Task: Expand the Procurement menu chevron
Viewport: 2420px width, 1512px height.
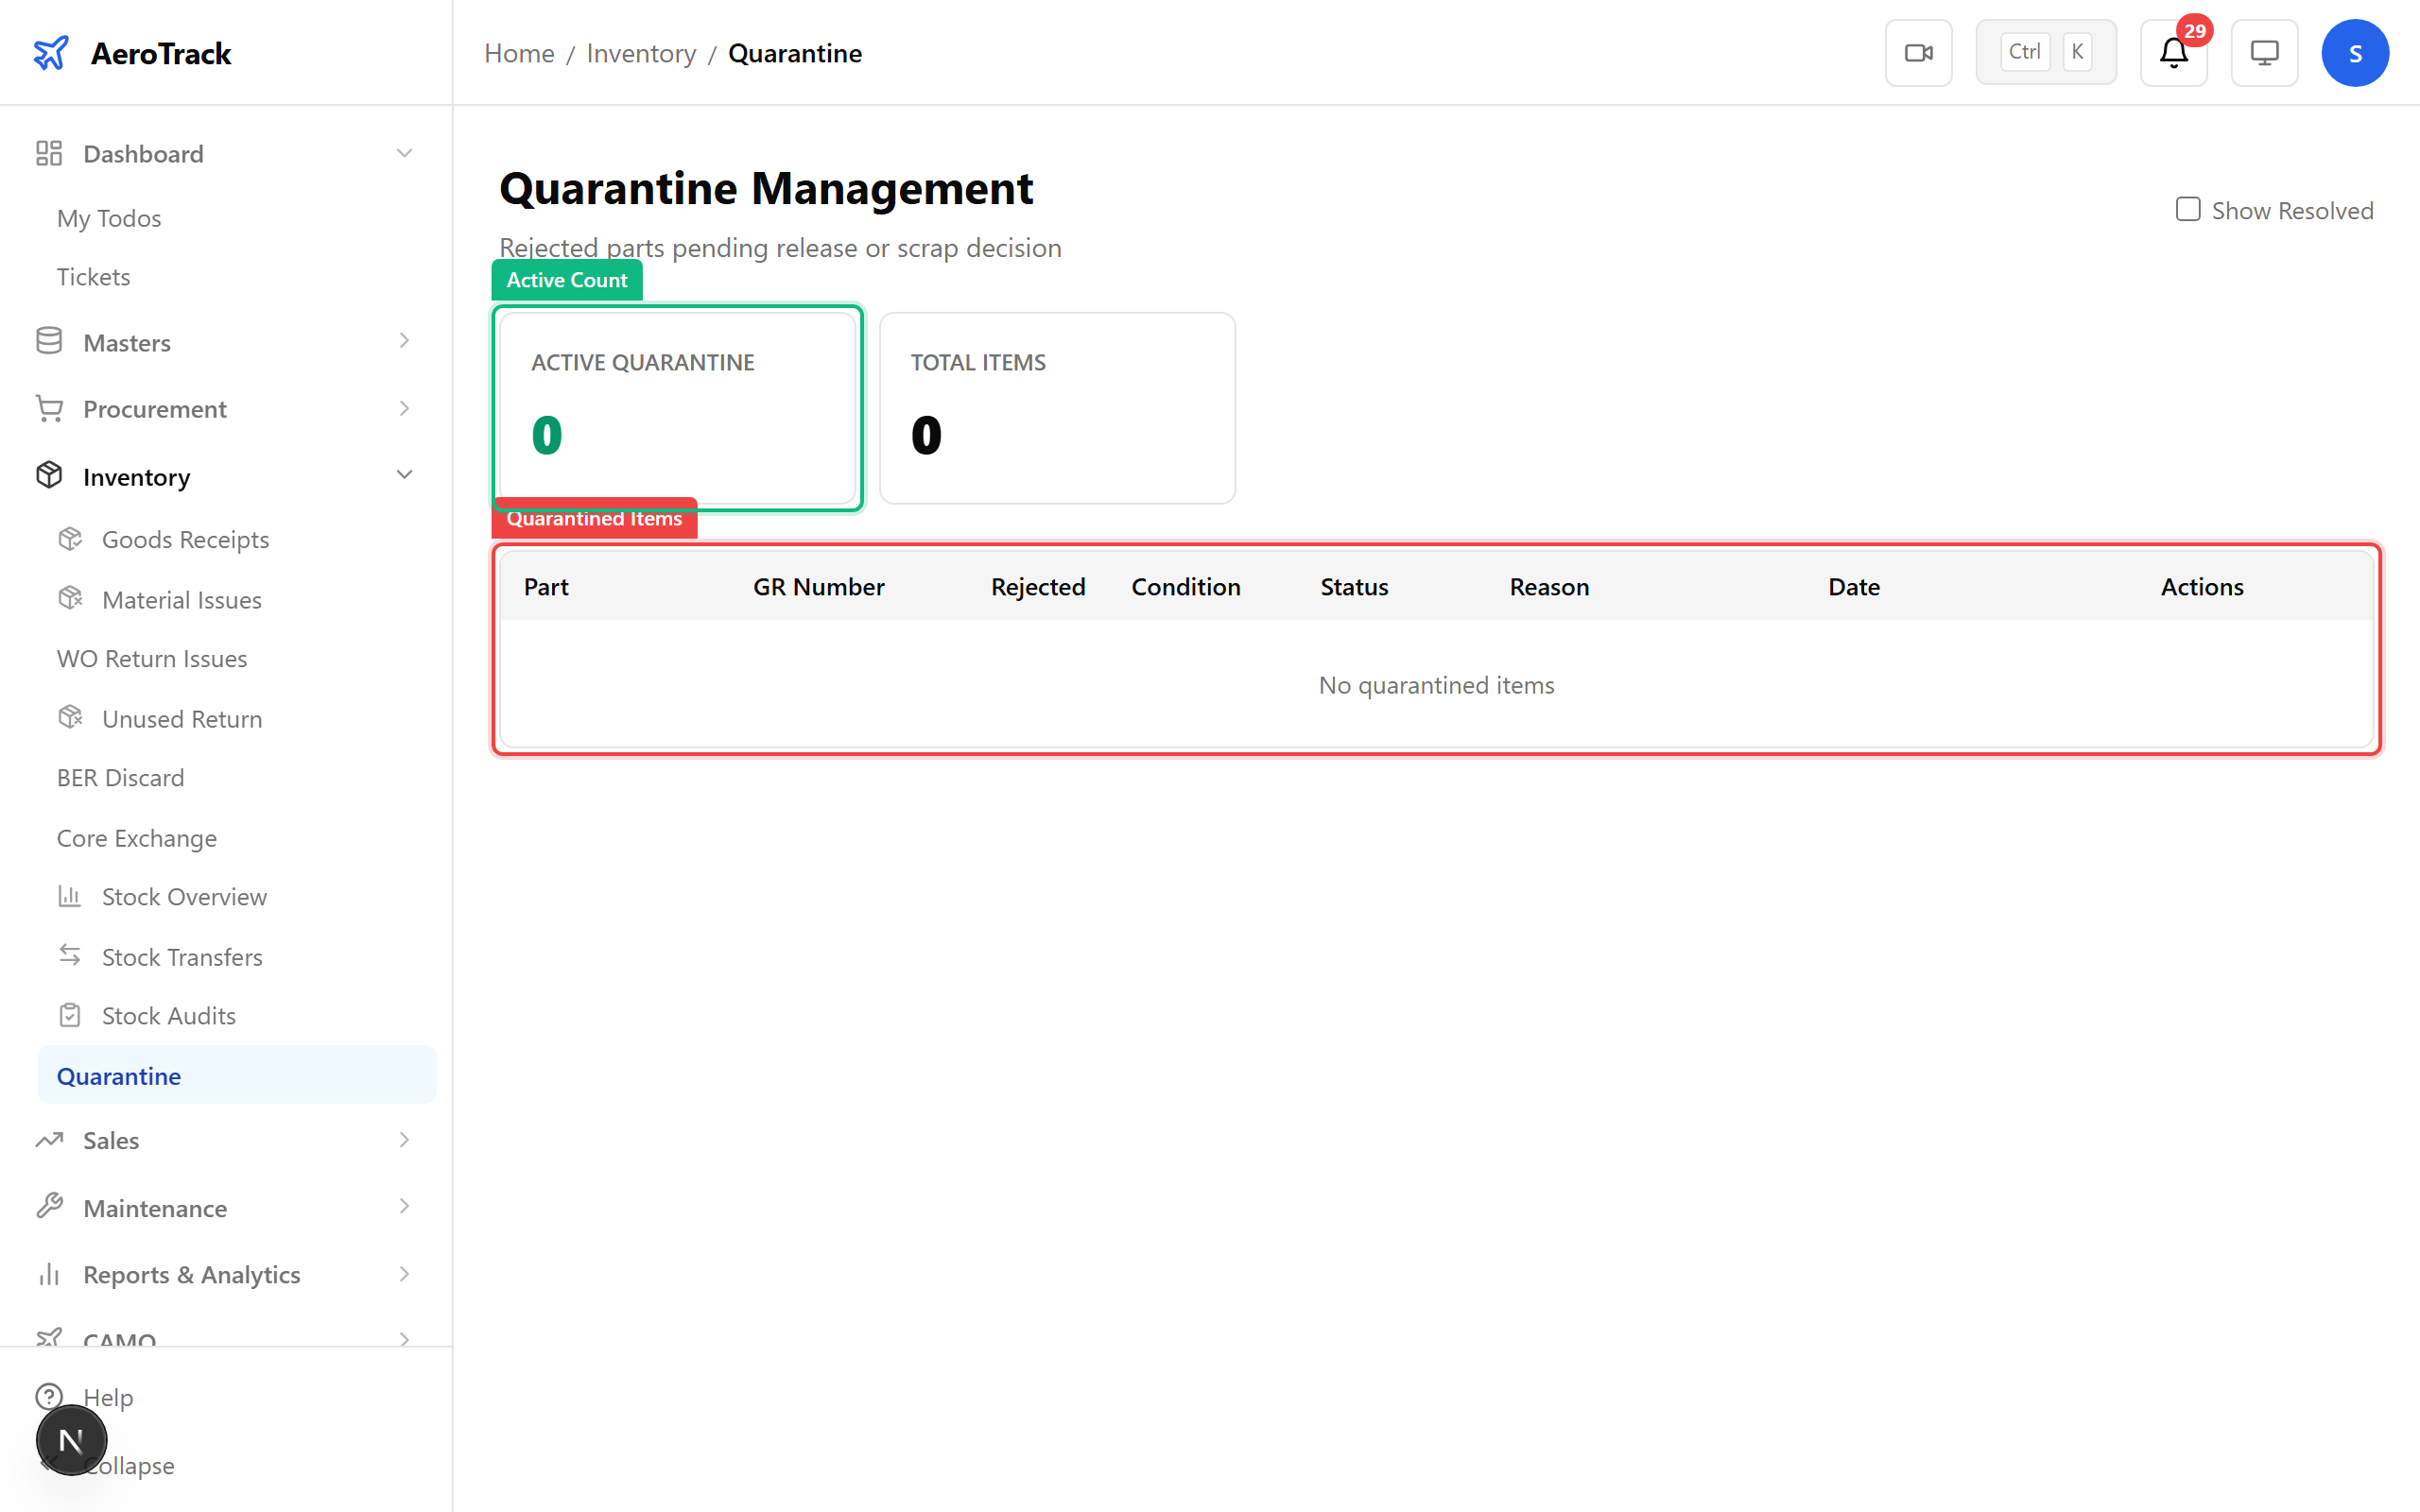Action: (x=404, y=408)
